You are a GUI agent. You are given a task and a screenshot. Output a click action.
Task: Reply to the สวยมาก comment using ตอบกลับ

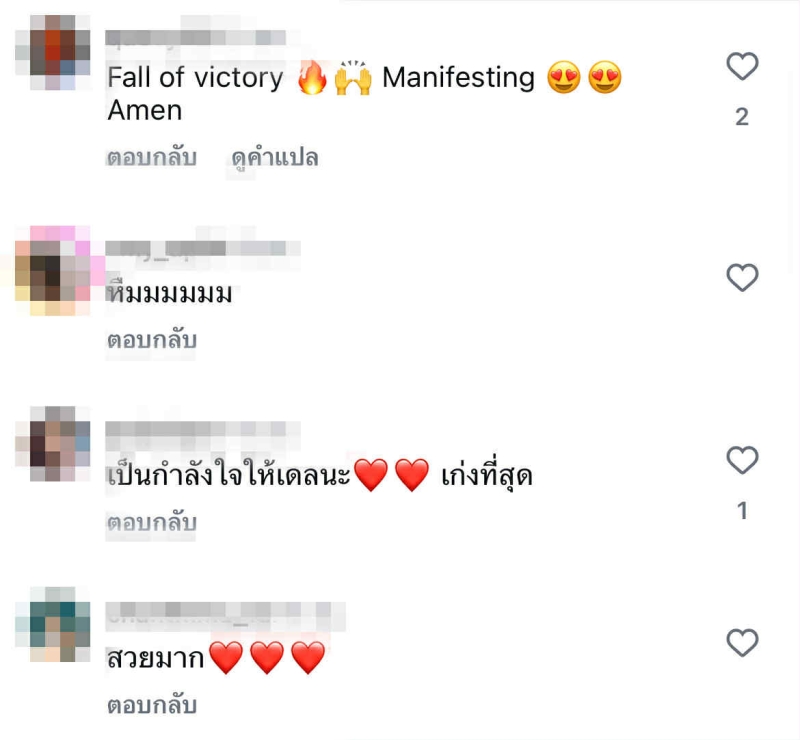pyautogui.click(x=152, y=705)
